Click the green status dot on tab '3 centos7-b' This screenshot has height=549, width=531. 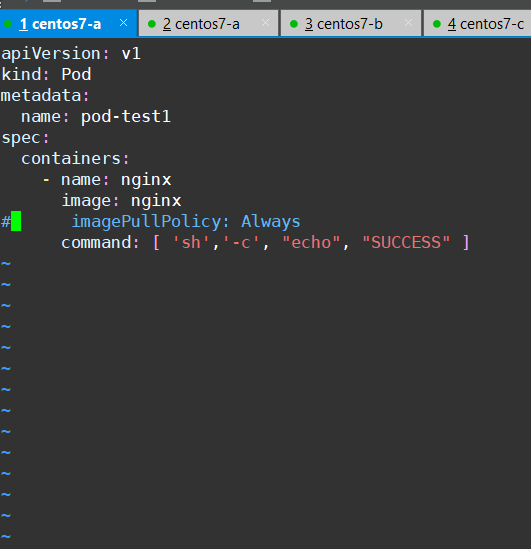(294, 24)
